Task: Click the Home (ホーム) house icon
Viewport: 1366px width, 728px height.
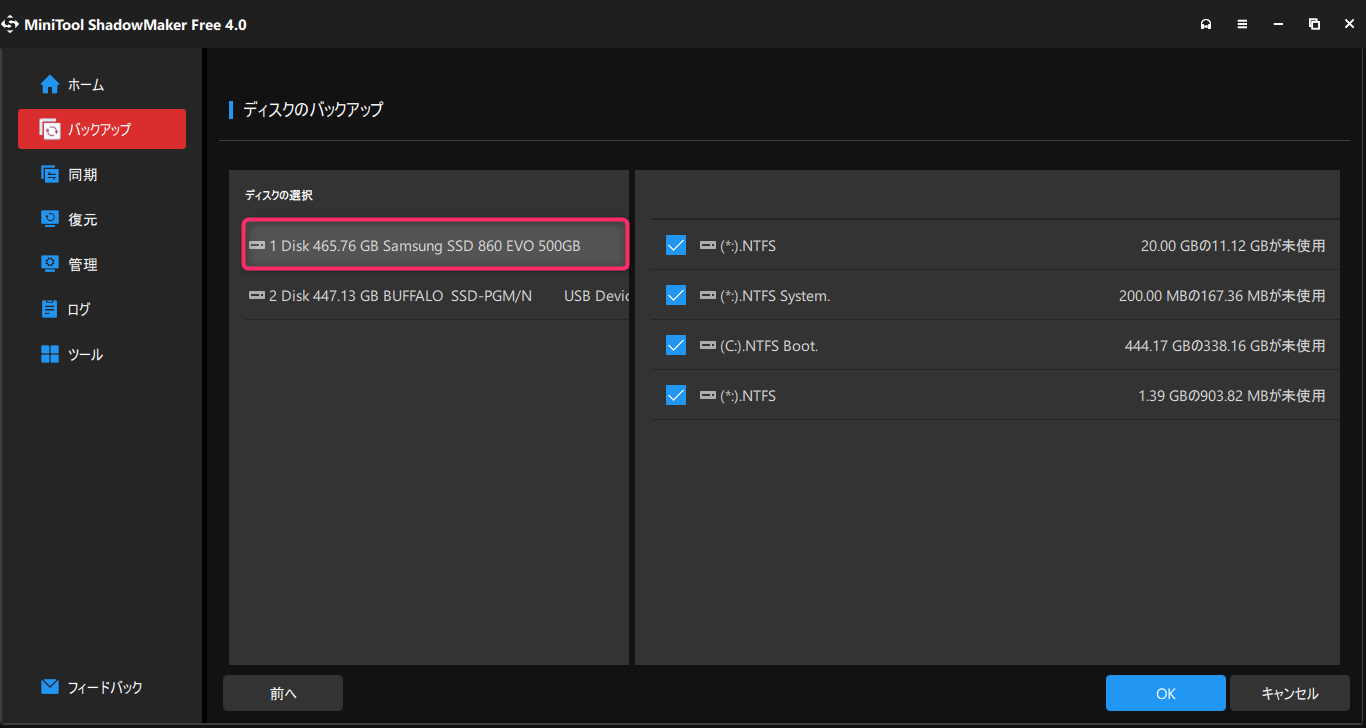Action: [50, 85]
